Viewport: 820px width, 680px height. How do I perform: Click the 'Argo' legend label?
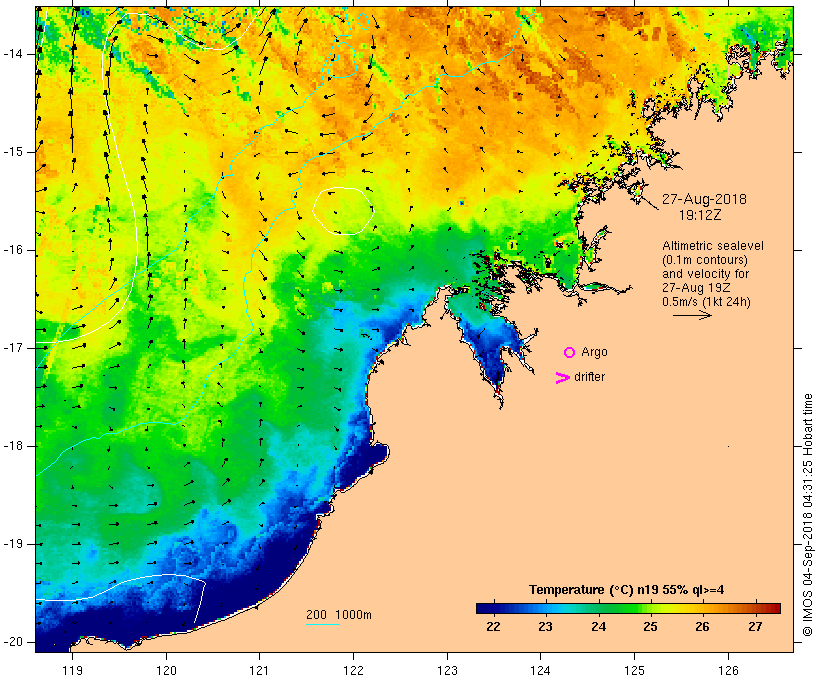594,353
